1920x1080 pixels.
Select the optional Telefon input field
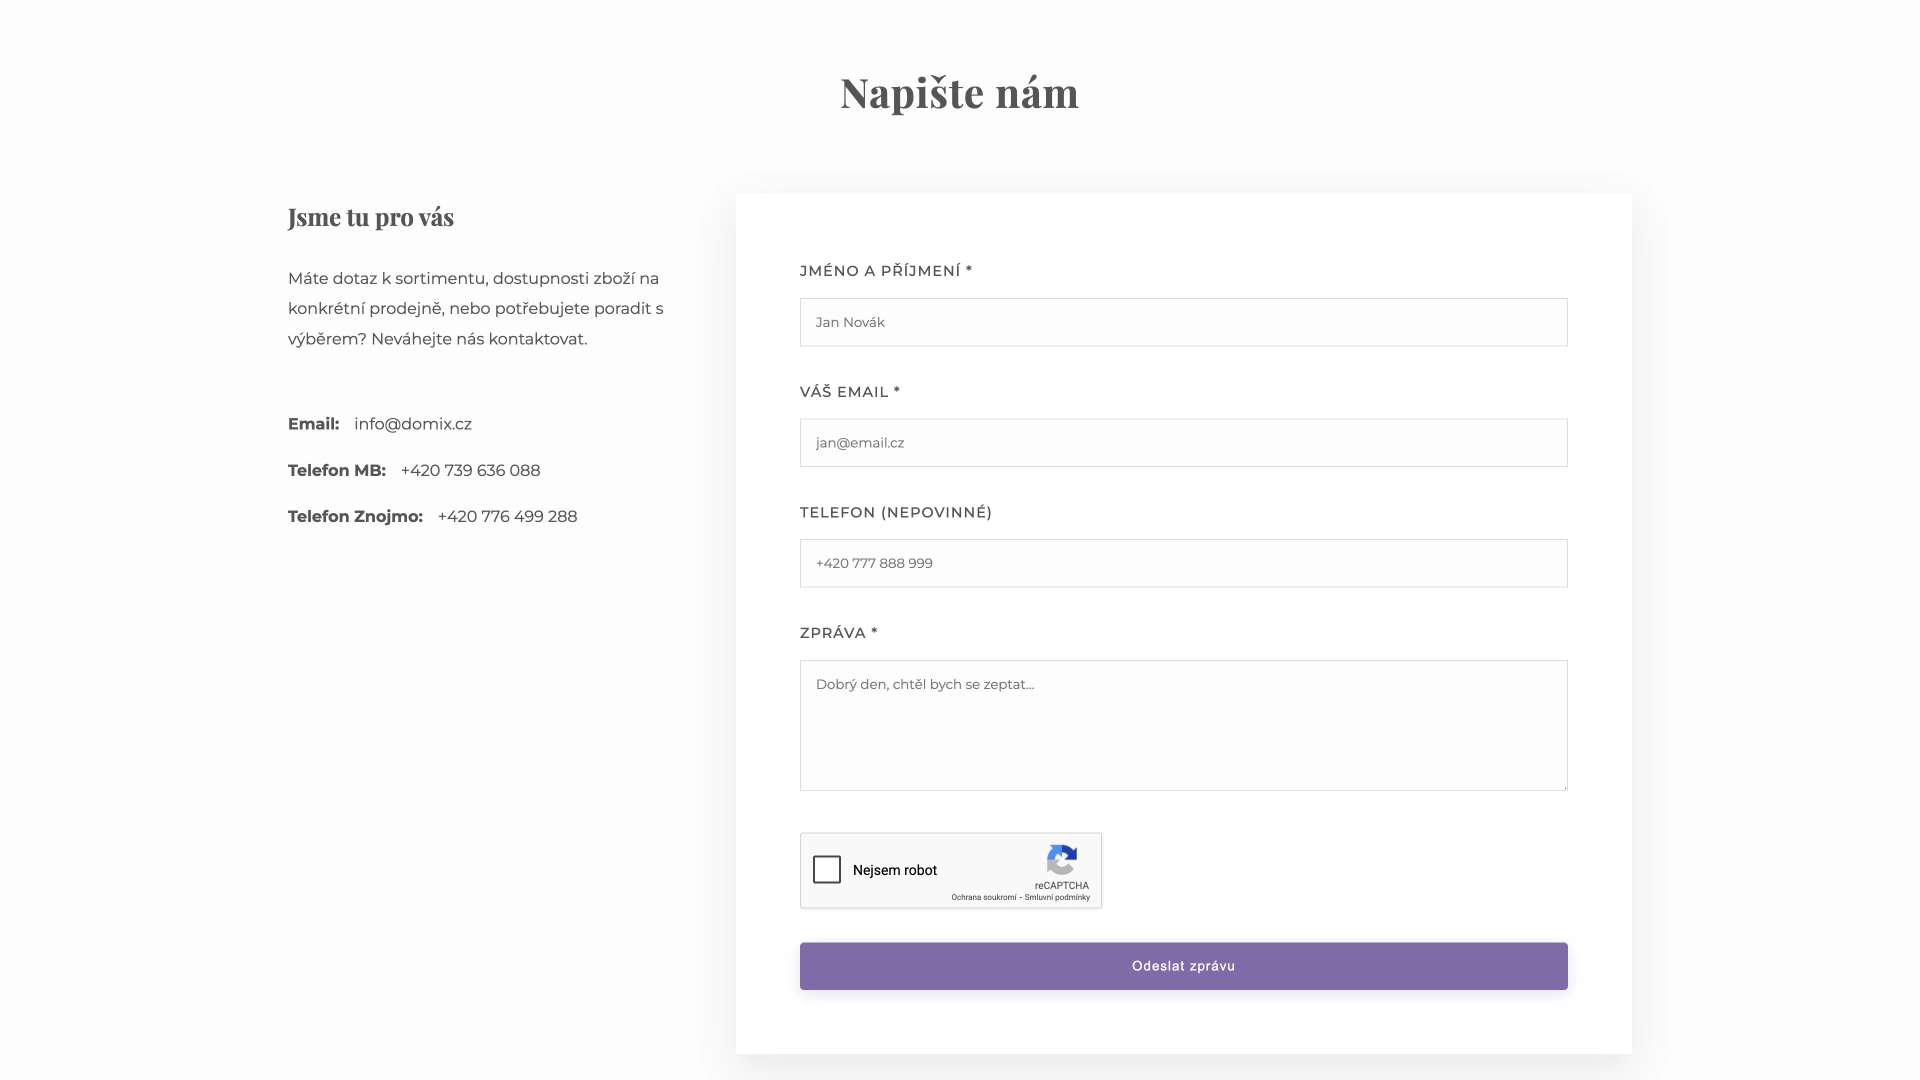(1183, 563)
